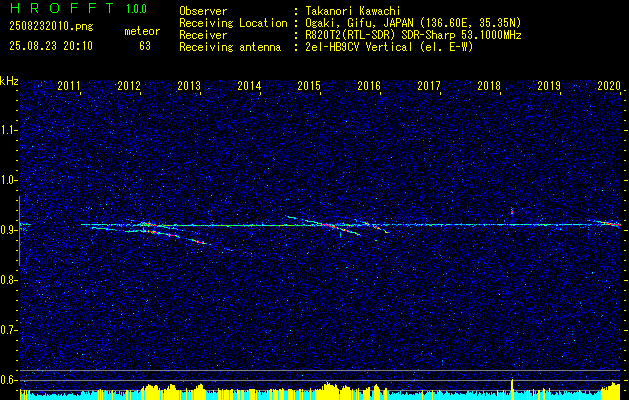Click the 2016 time axis marker
The image size is (629, 400).
(369, 85)
